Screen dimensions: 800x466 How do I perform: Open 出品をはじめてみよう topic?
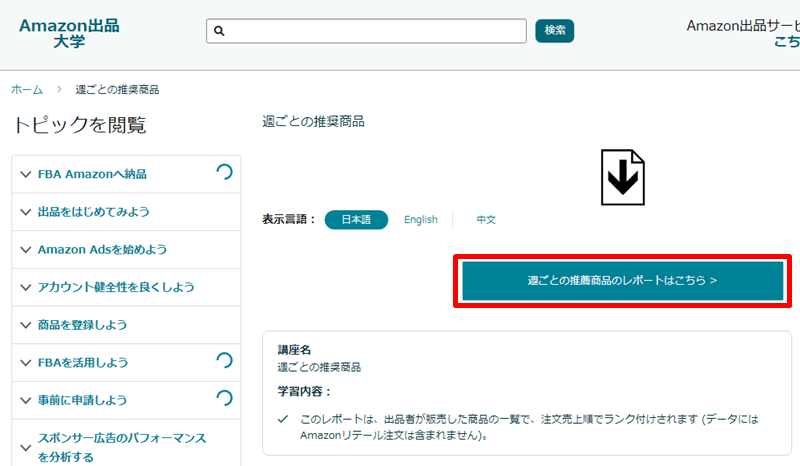[94, 212]
